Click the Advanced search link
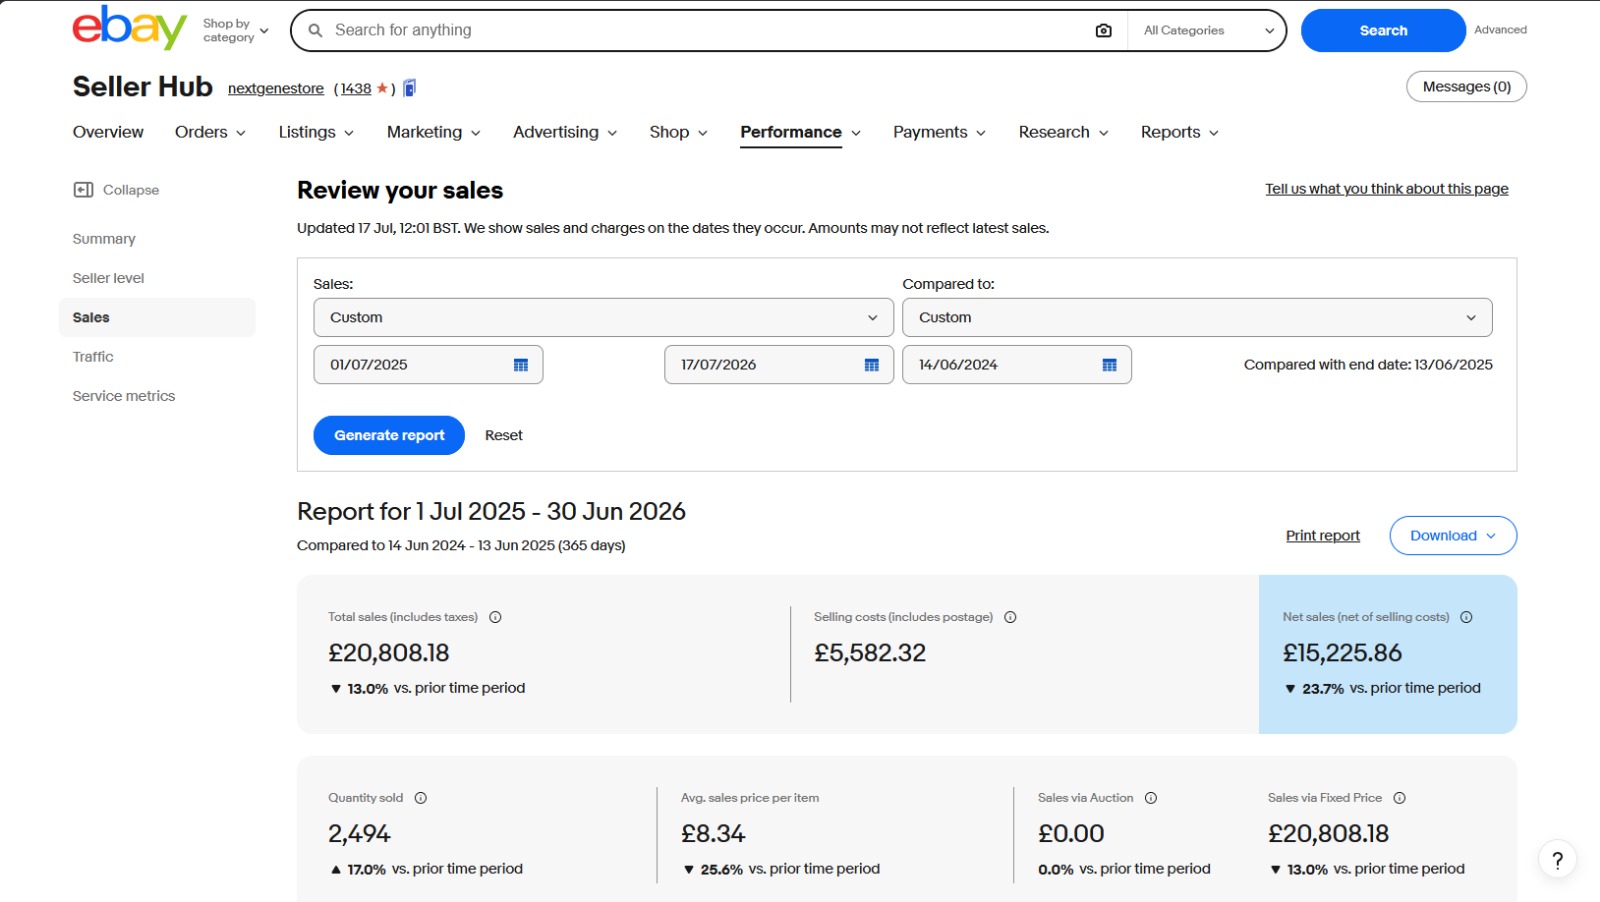Viewport: 1600px width, 902px height. 1500,30
